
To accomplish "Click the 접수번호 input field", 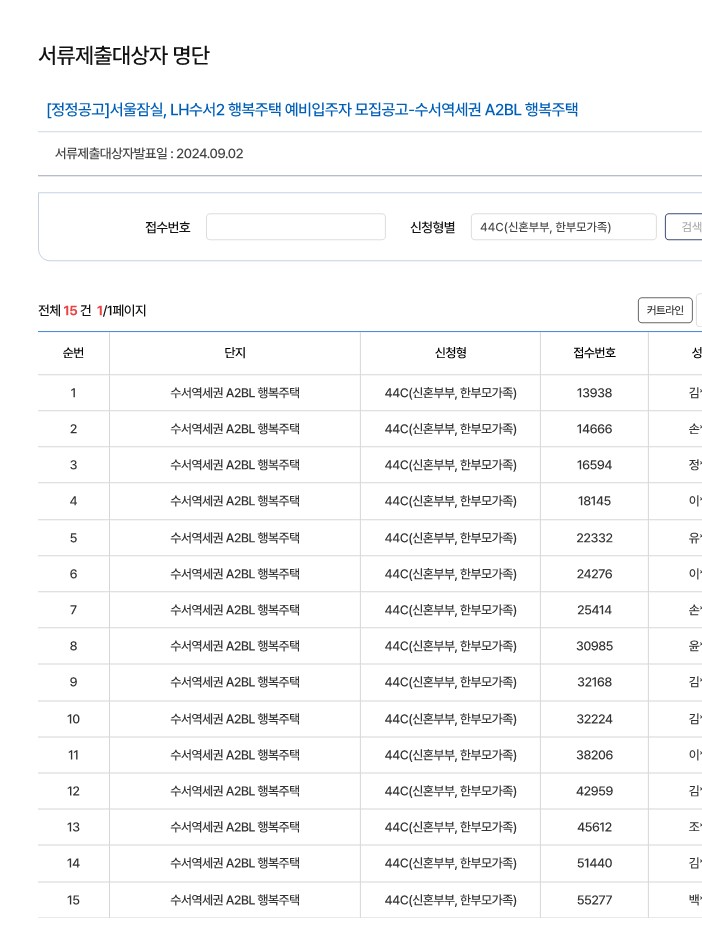I will tap(296, 227).
